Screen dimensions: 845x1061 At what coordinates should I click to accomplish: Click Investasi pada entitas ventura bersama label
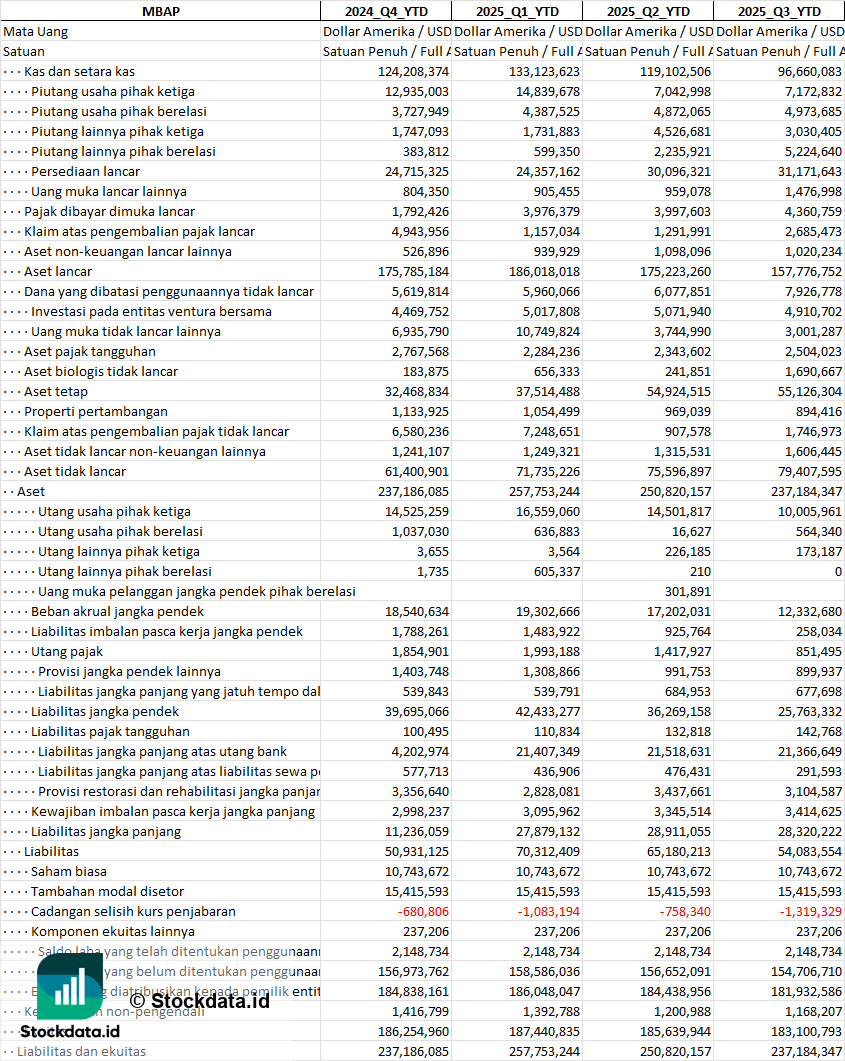click(x=151, y=311)
